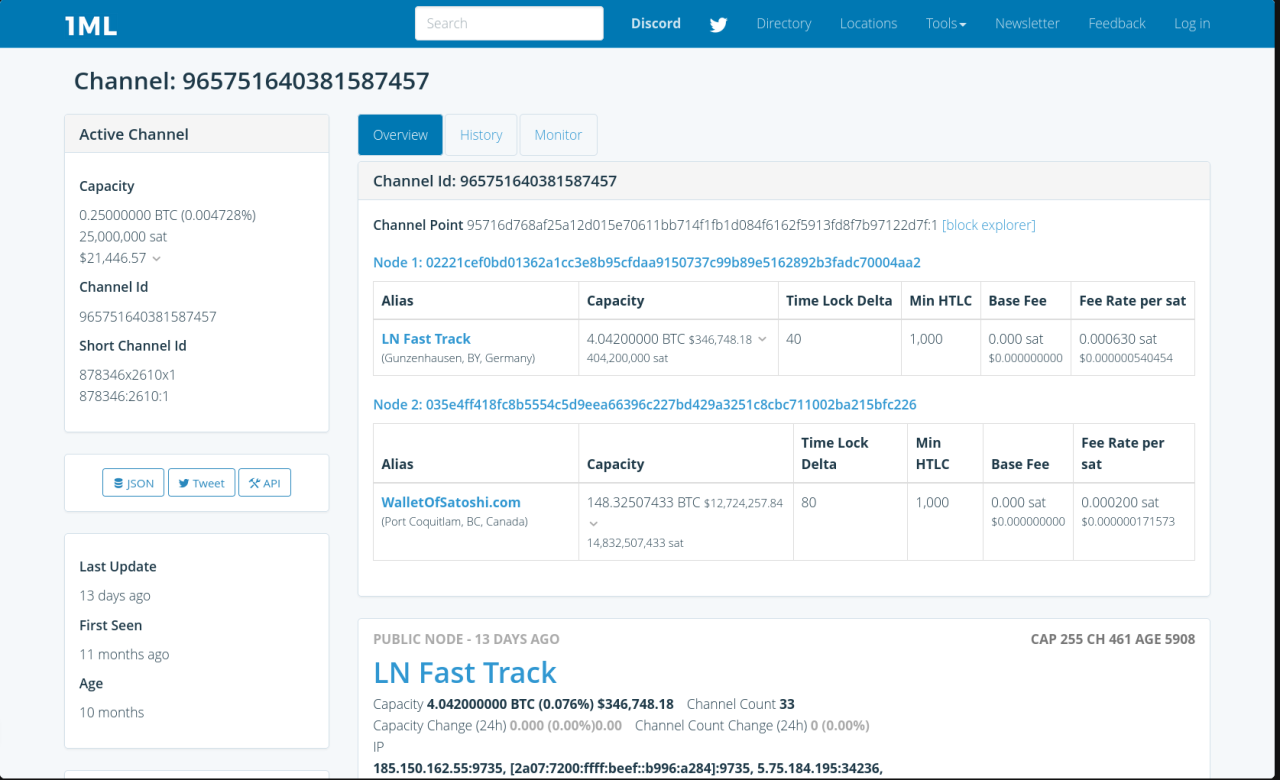
Task: Click Log in in the navbar
Action: 1191,23
